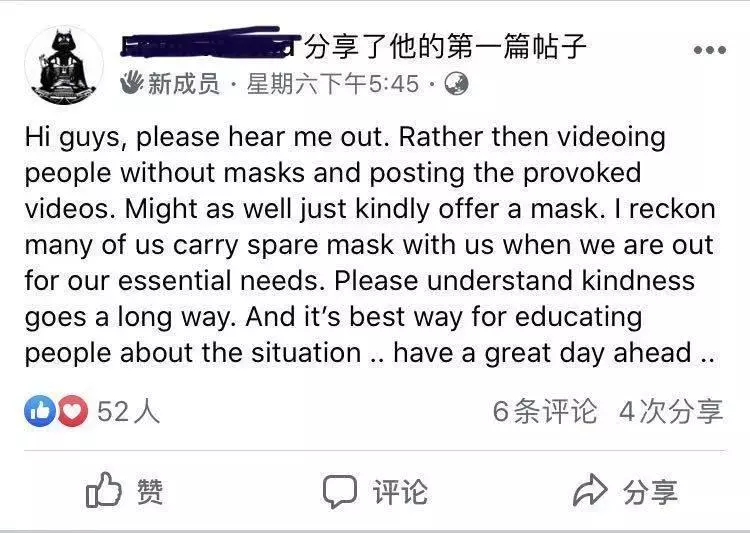Click the blue thumbs-up reaction icon
The height and width of the screenshot is (533, 750).
[40, 411]
